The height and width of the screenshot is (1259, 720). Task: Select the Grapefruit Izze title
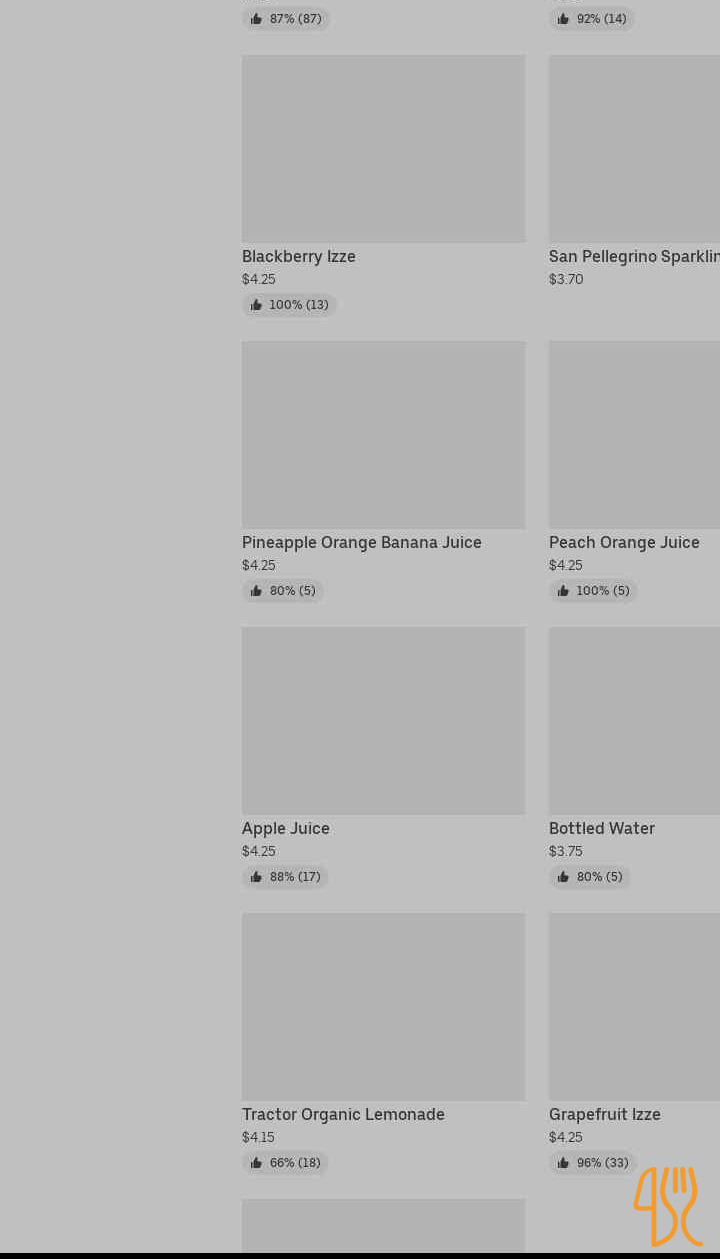(605, 1115)
